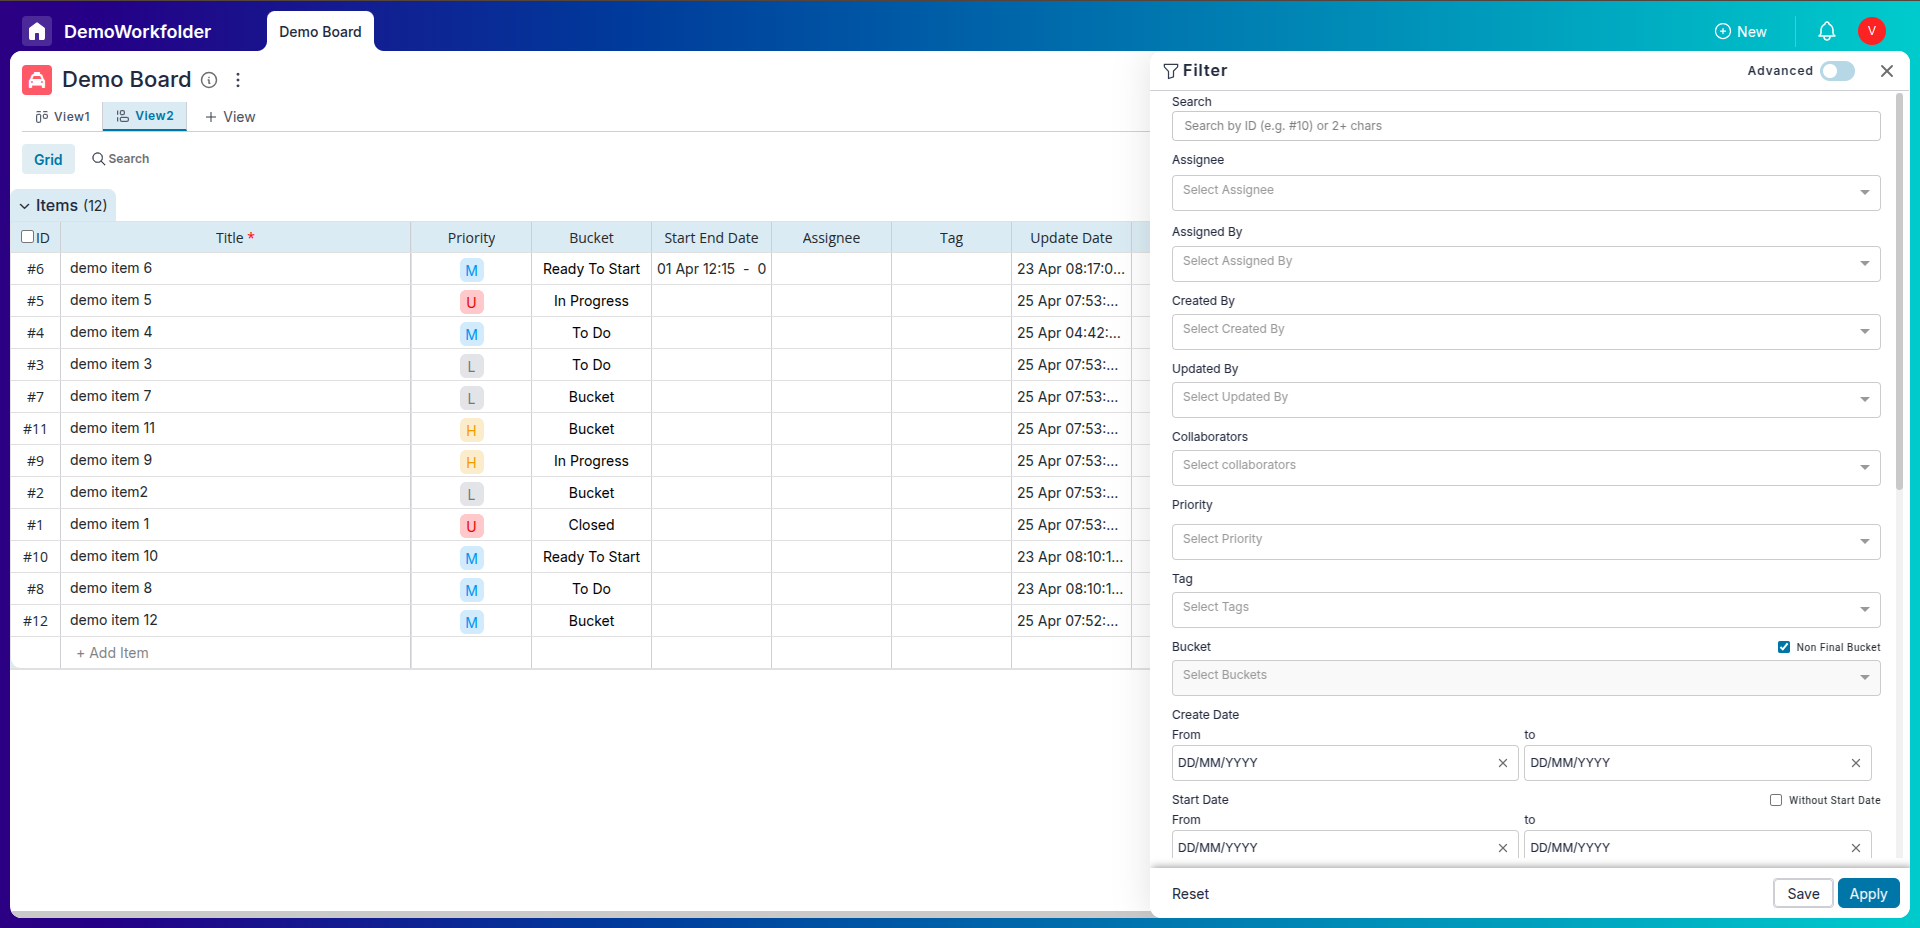Select the Demo Board top tab

pyautogui.click(x=320, y=32)
